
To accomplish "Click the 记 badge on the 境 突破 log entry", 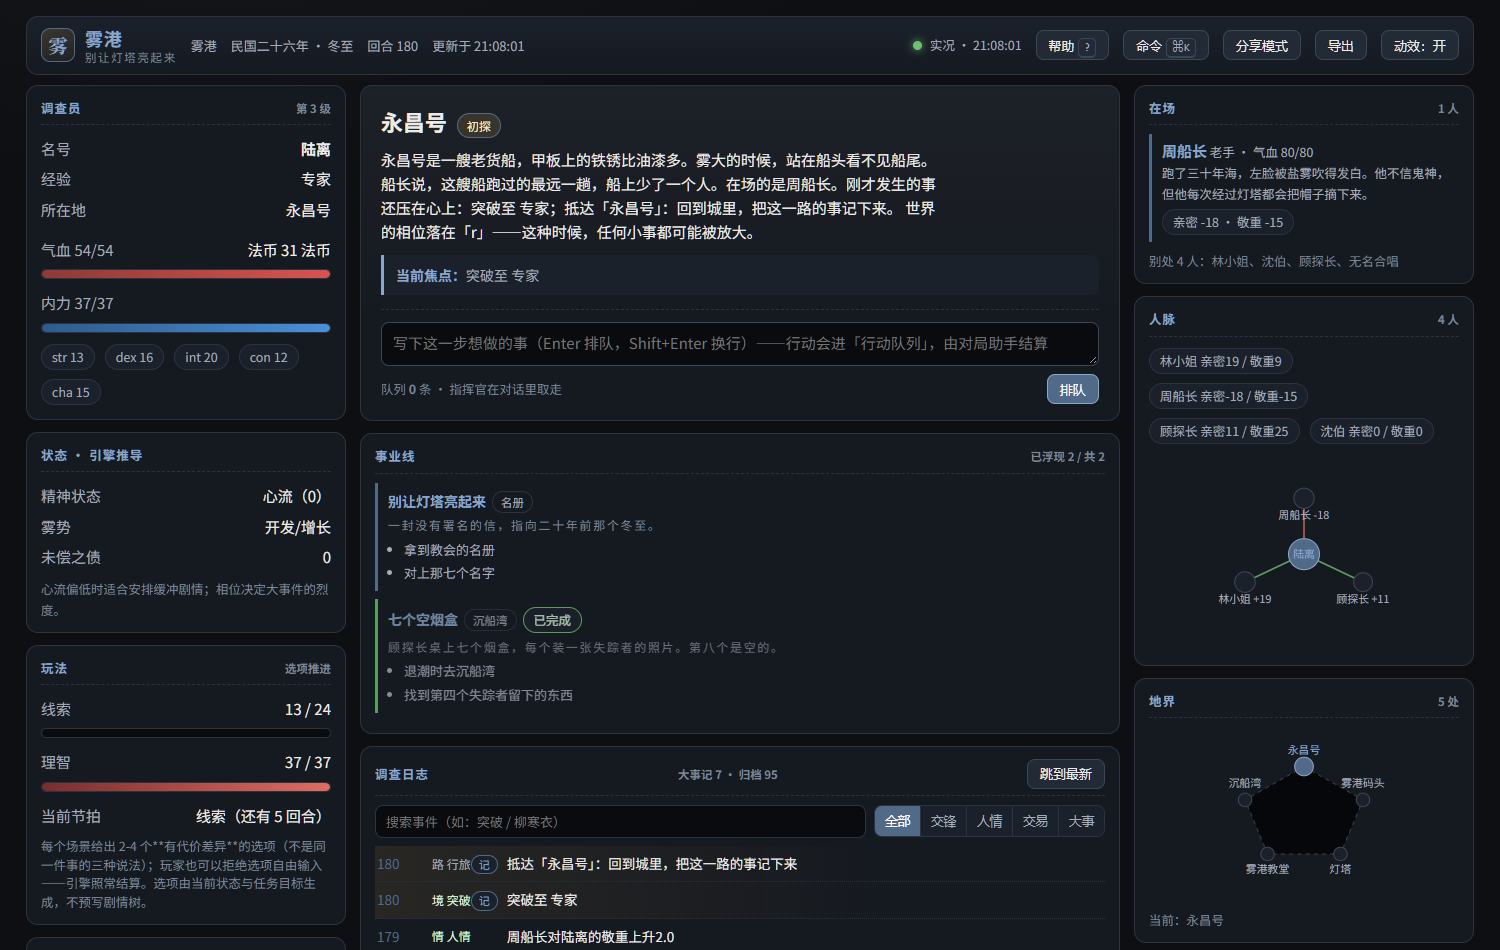I will (484, 901).
